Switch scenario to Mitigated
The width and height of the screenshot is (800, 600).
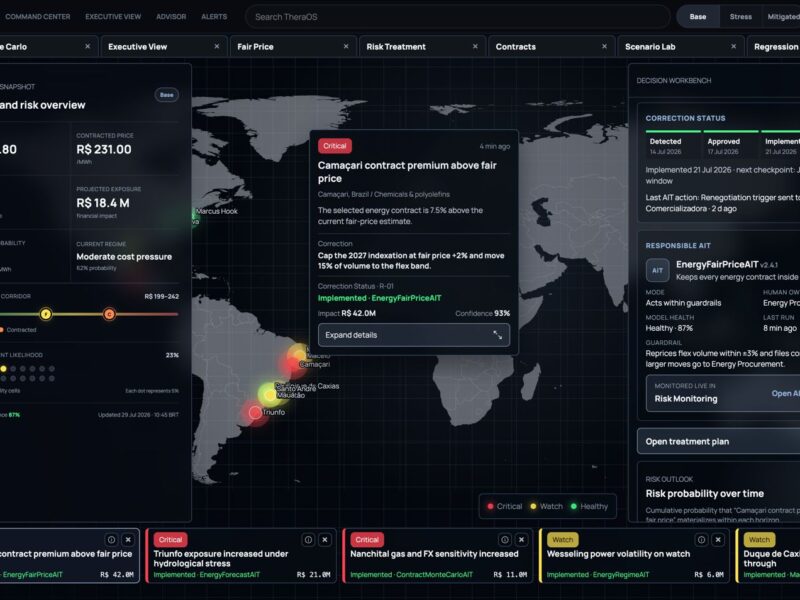[783, 17]
